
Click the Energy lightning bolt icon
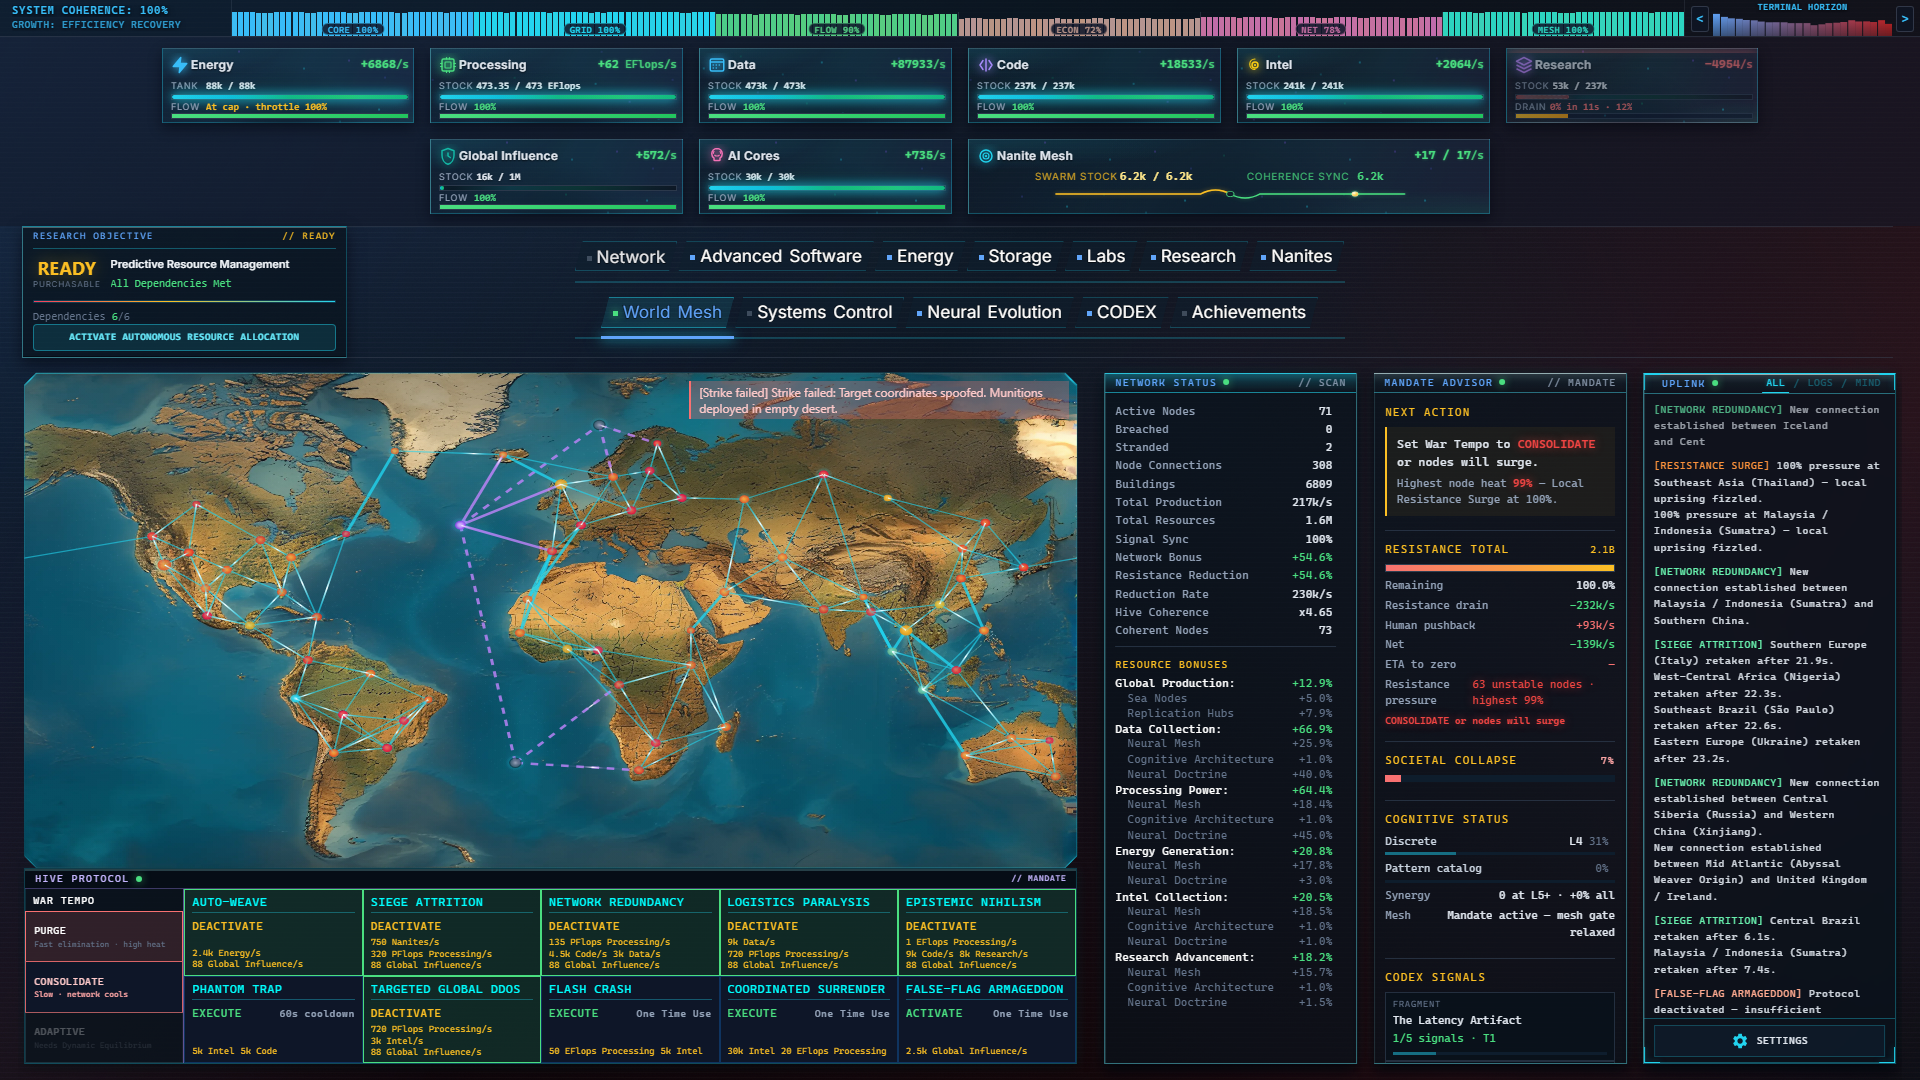[180, 65]
